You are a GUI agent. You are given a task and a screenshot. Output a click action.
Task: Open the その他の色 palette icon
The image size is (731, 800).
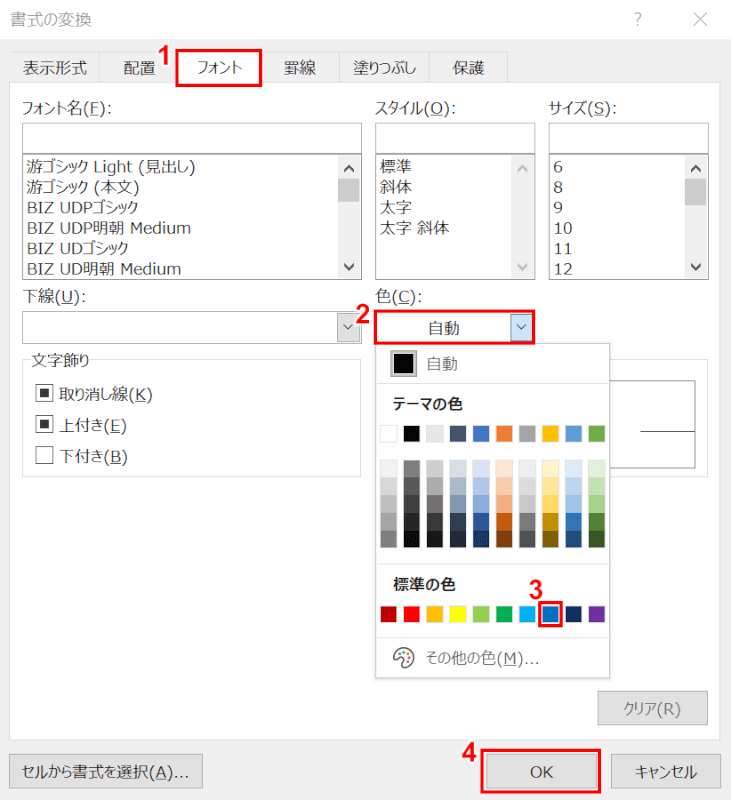[x=403, y=658]
